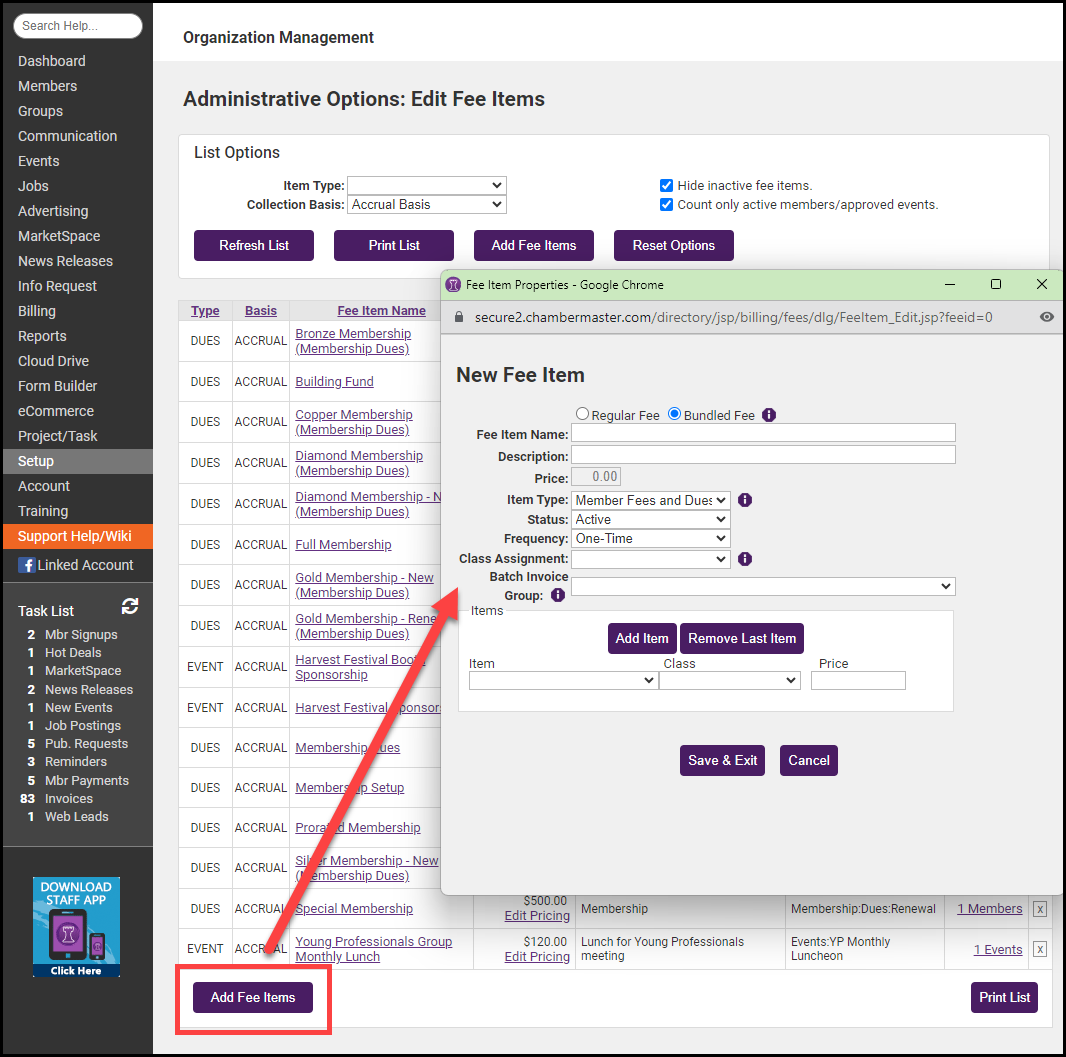The width and height of the screenshot is (1066, 1057).
Task: Go to Reports in the sidebar
Action: click(x=42, y=336)
